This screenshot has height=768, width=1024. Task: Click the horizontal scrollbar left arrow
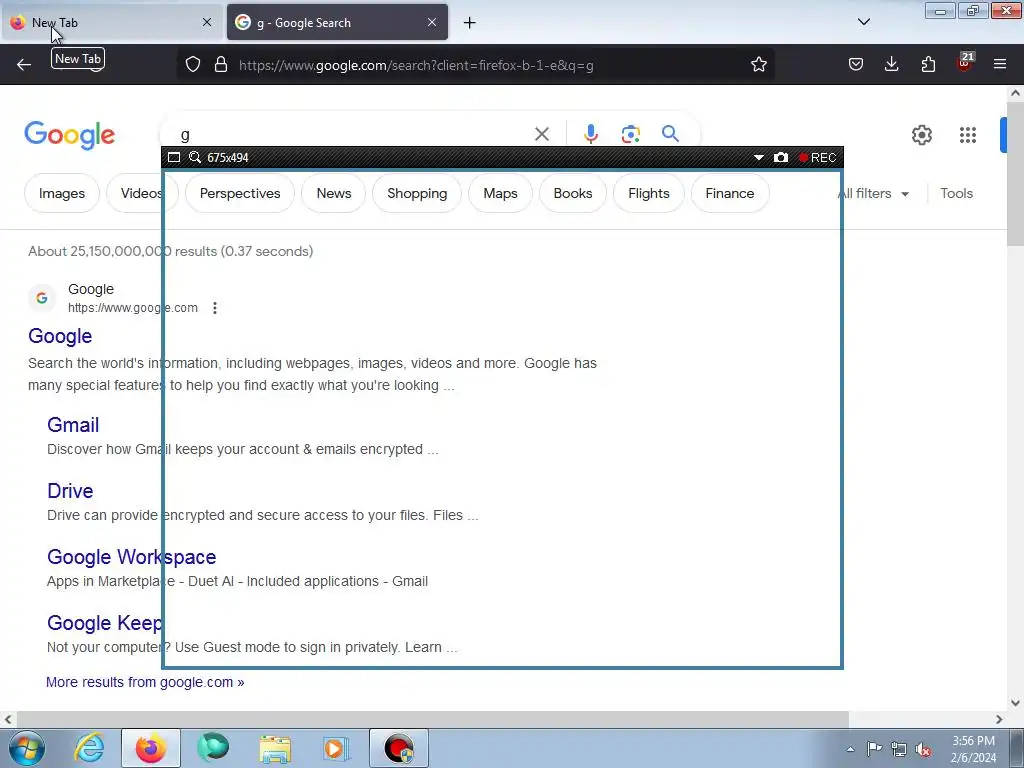(8, 719)
